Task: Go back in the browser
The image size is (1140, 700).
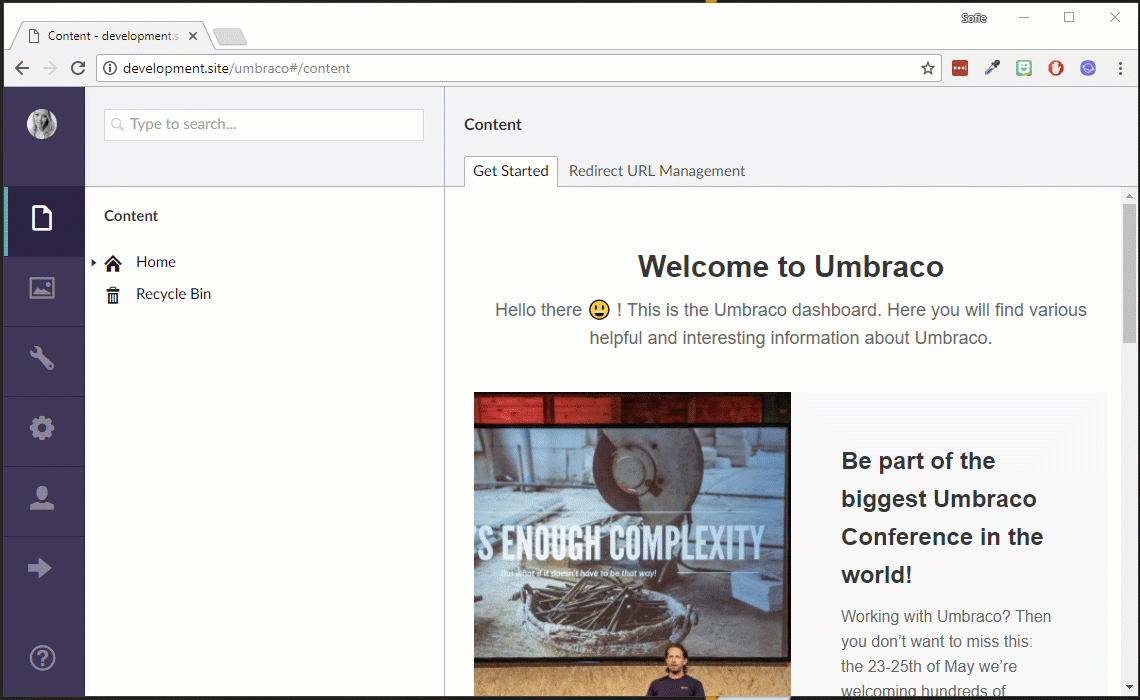Action: point(22,68)
